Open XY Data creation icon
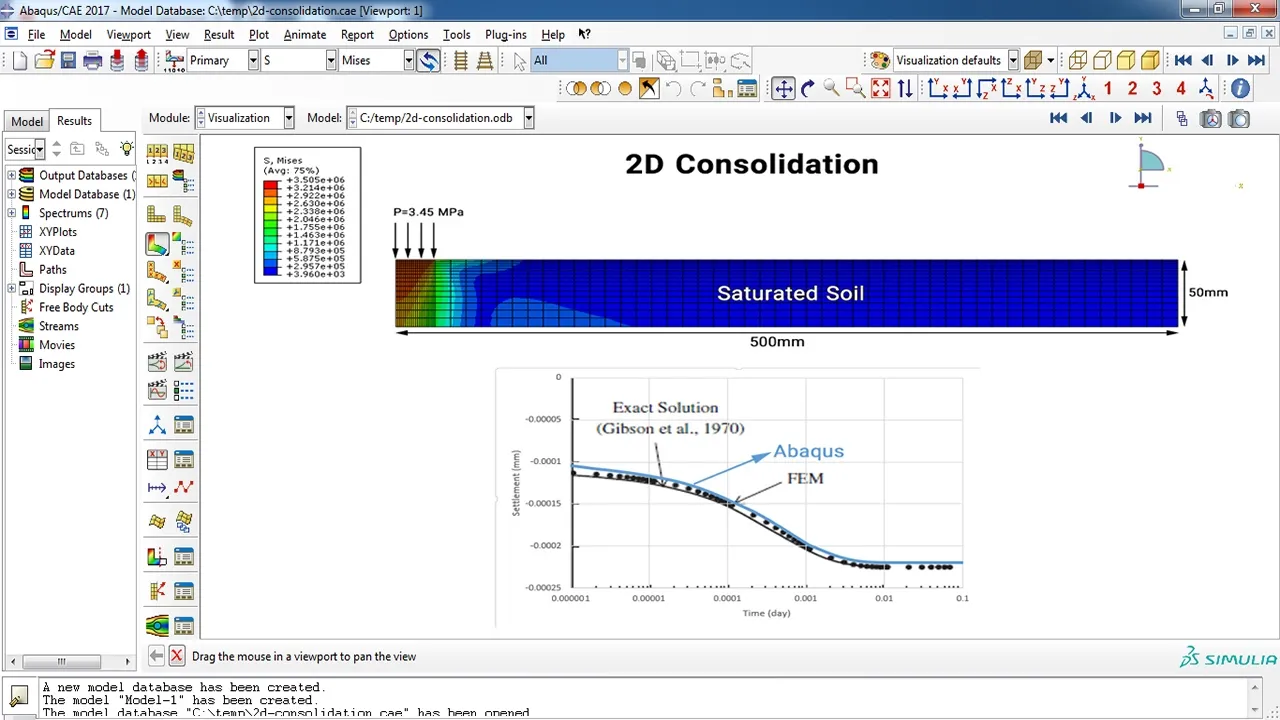 coord(157,459)
